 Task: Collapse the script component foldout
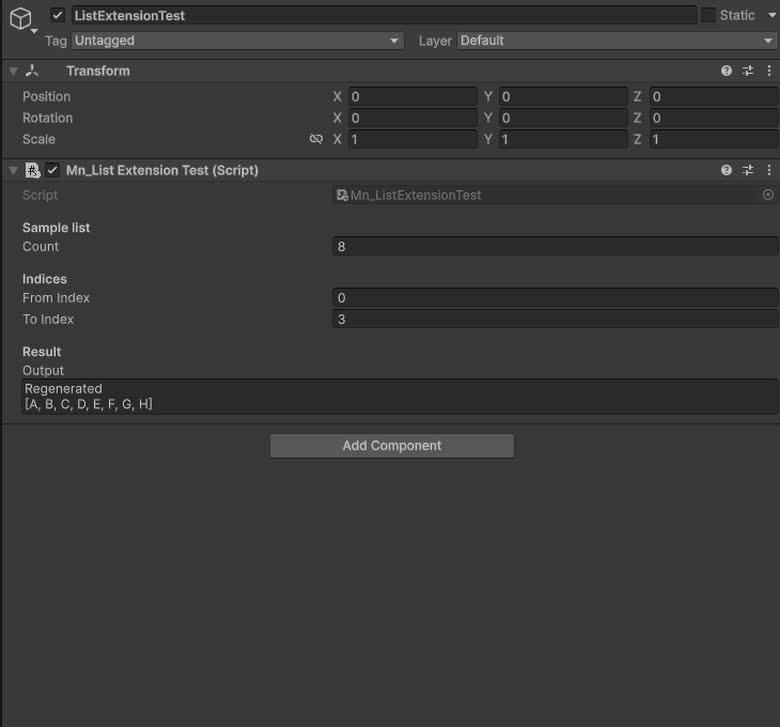13,171
